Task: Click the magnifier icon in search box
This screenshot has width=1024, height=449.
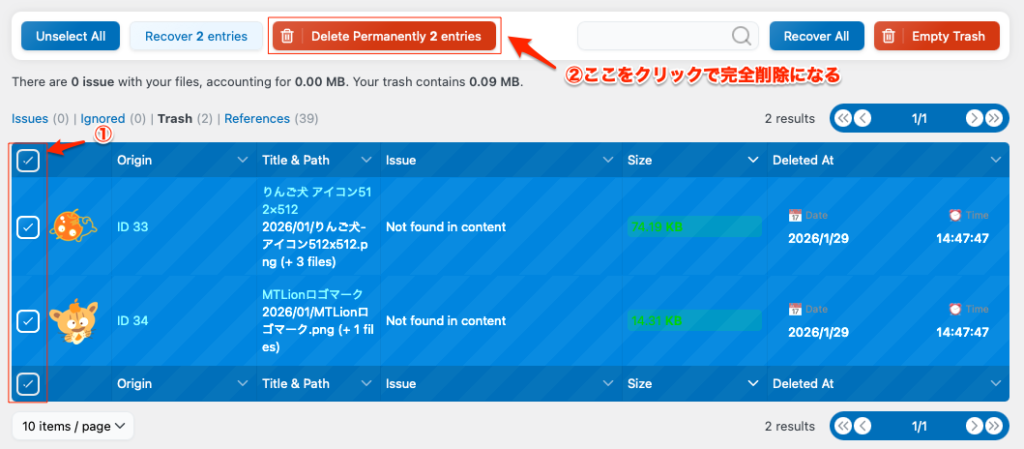Action: [741, 36]
